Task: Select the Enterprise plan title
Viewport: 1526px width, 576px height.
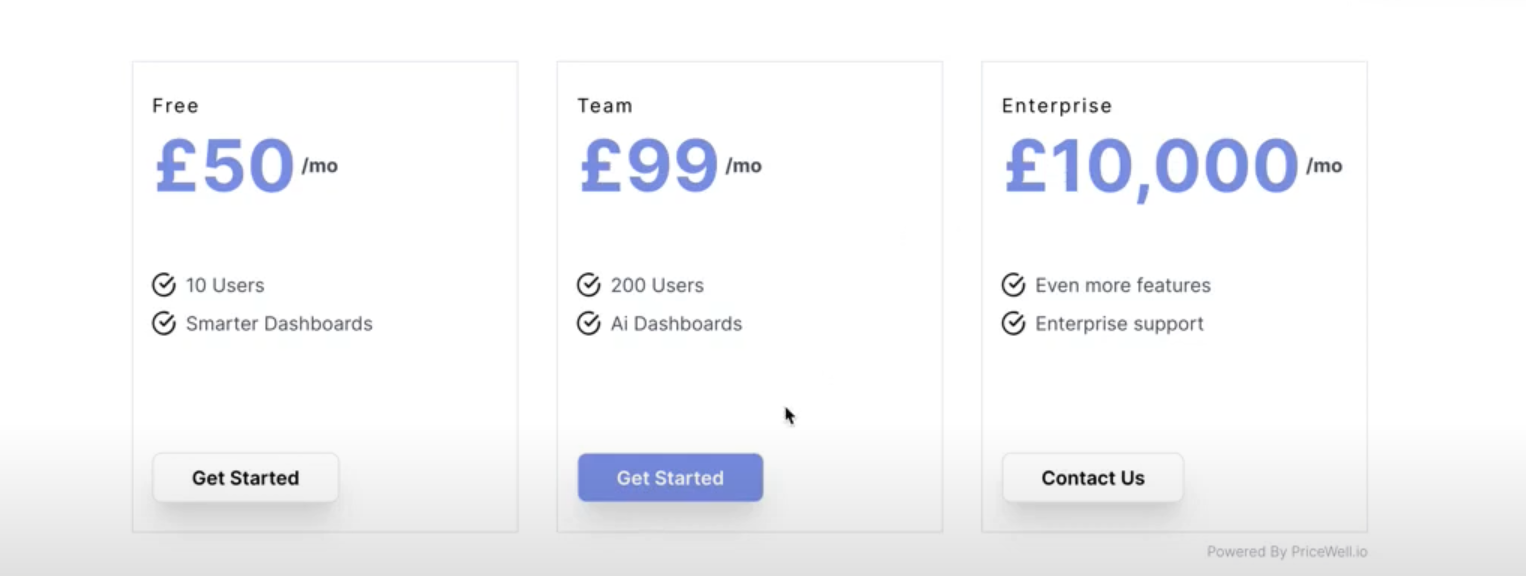Action: click(x=1057, y=105)
